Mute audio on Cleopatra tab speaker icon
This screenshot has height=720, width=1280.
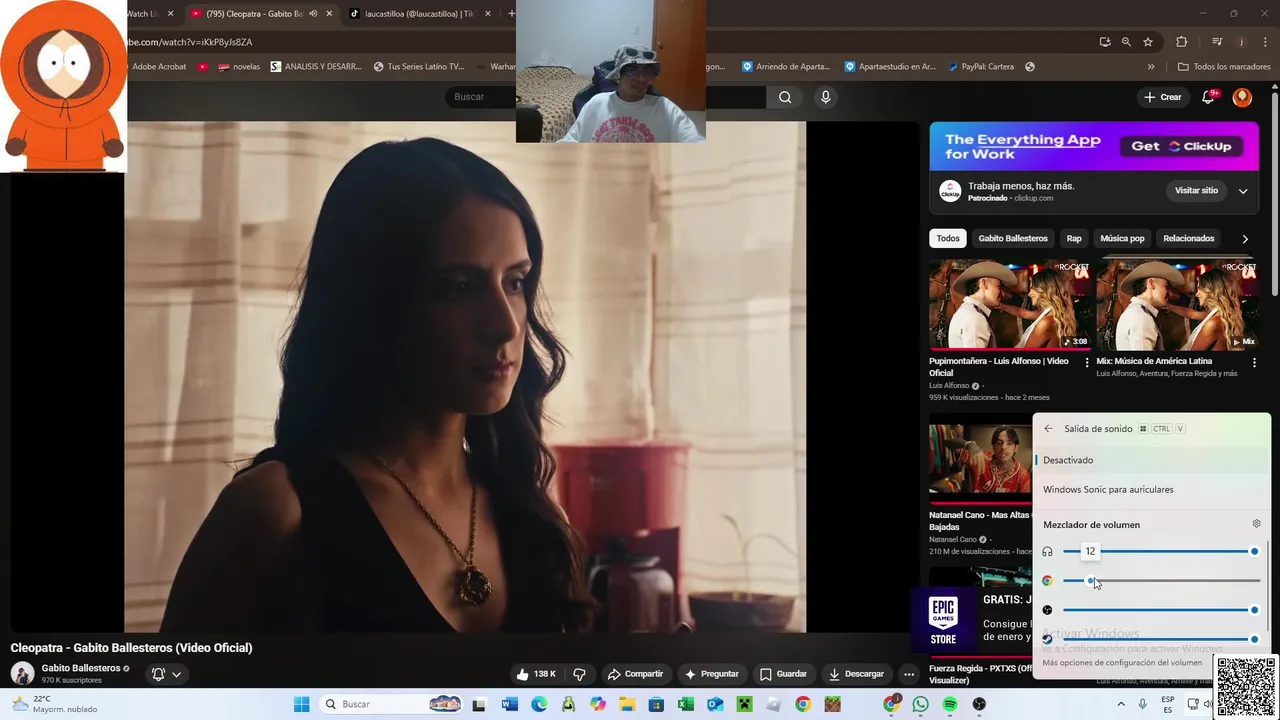click(x=313, y=14)
